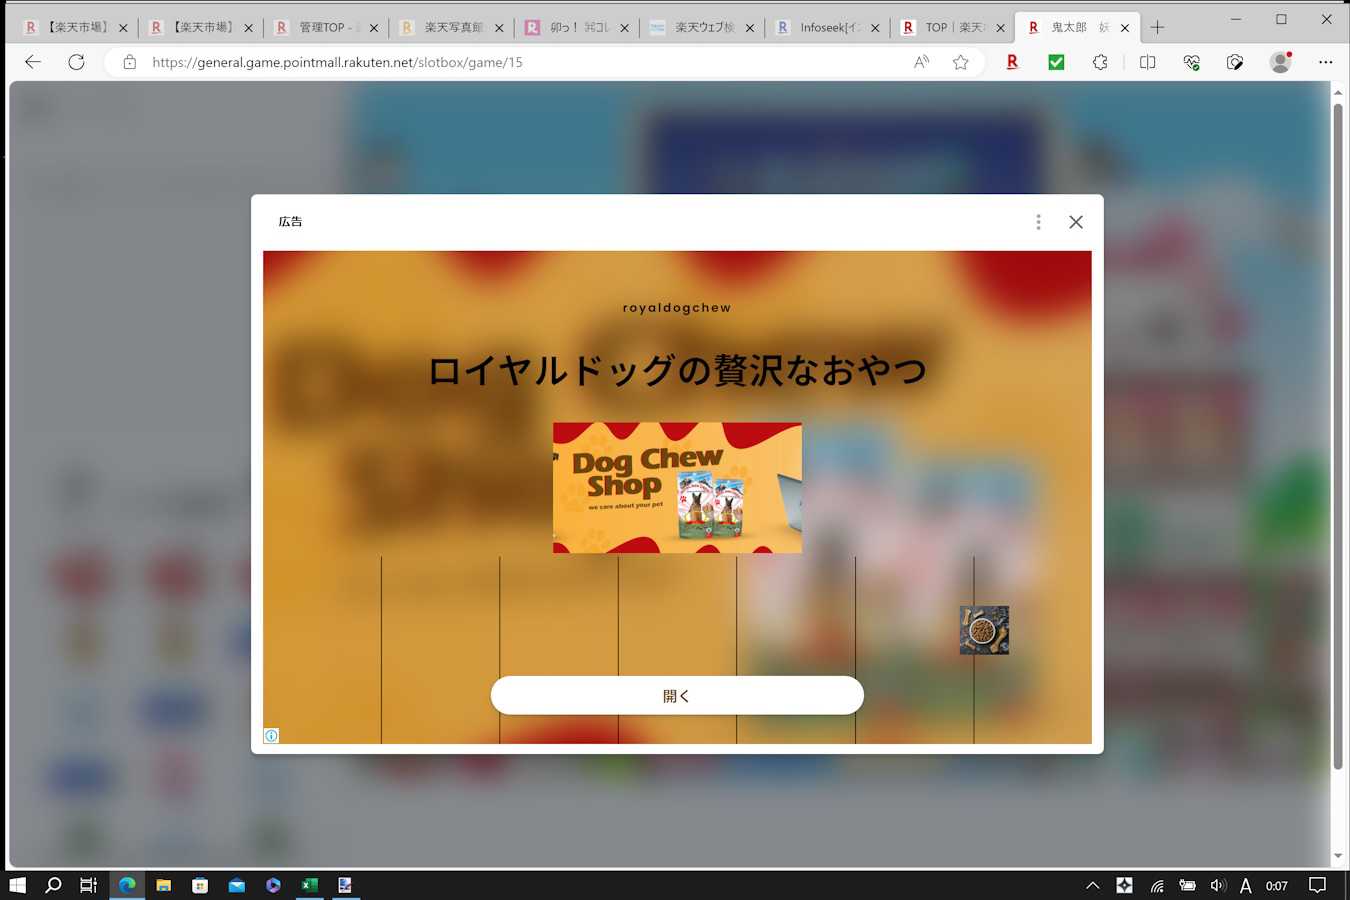
Task: Turn on Read Aloud in address bar
Action: coord(921,62)
